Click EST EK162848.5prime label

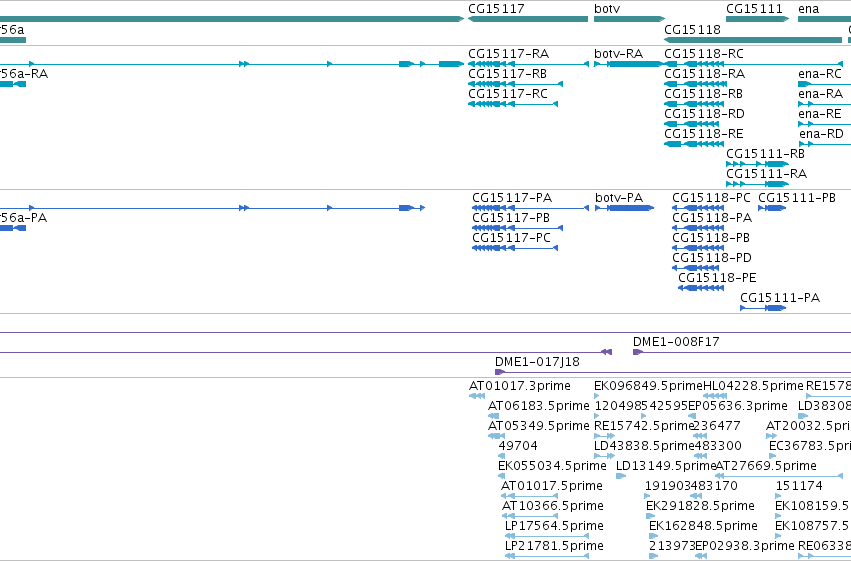coord(703,527)
